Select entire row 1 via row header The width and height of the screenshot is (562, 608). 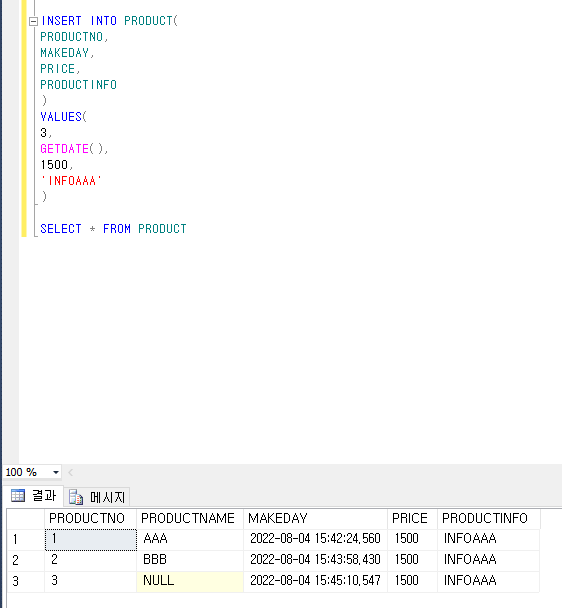26,539
